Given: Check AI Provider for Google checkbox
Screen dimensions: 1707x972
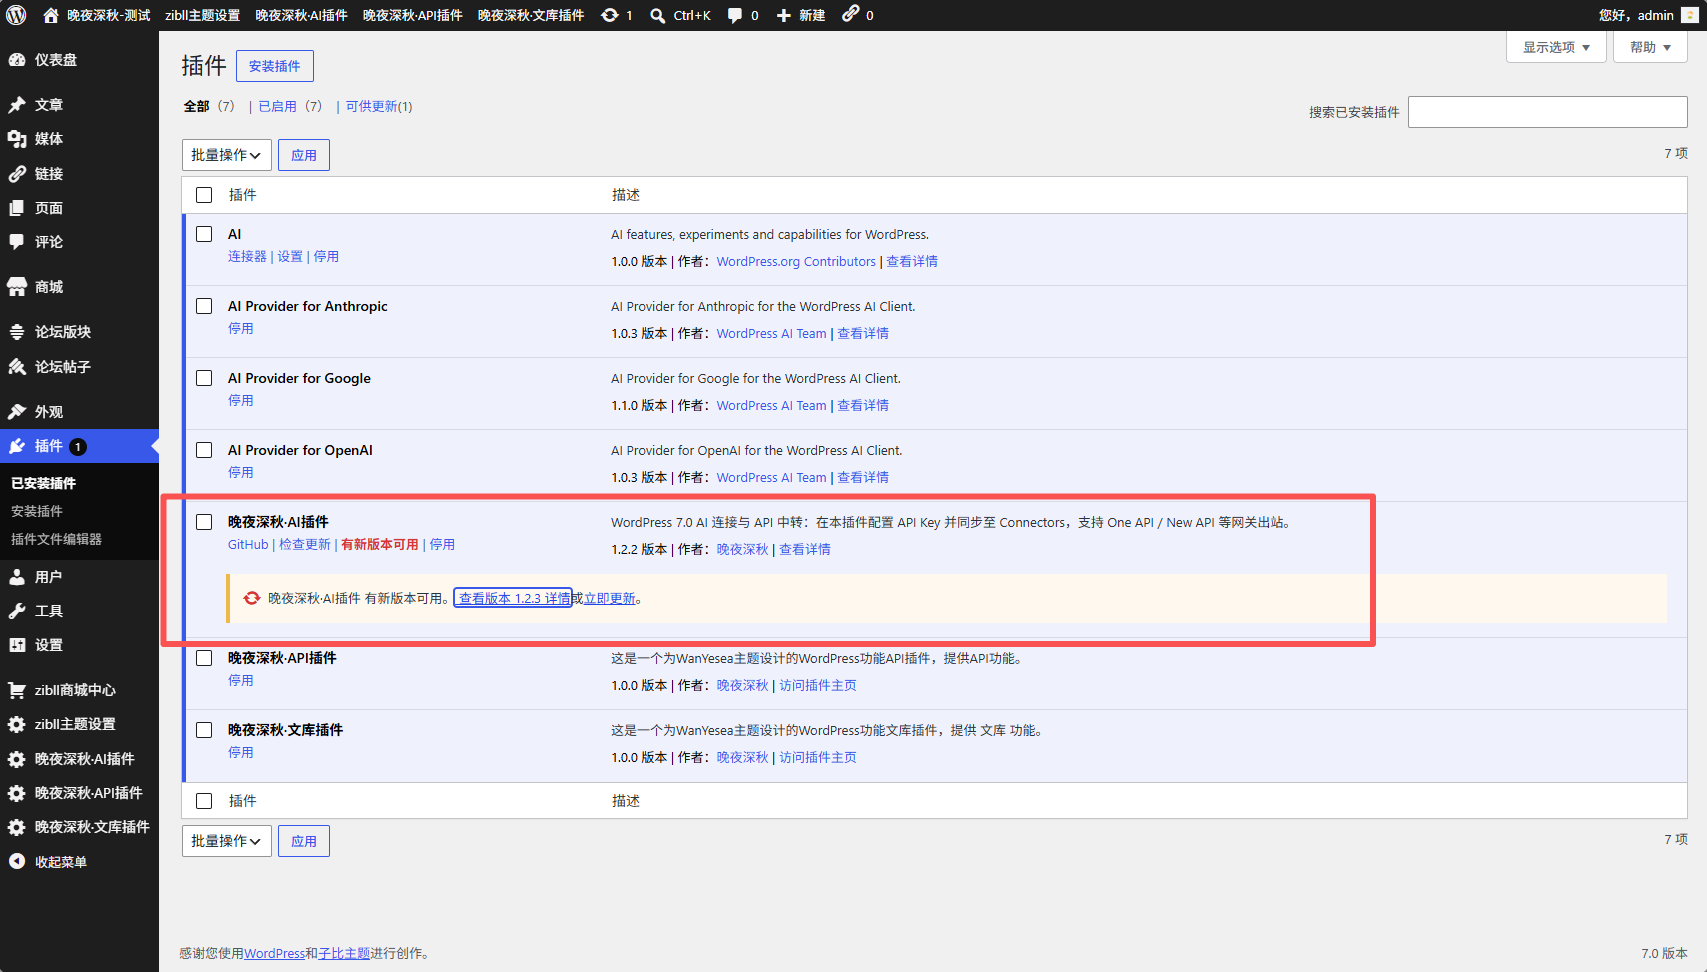Looking at the screenshot, I should coord(204,378).
